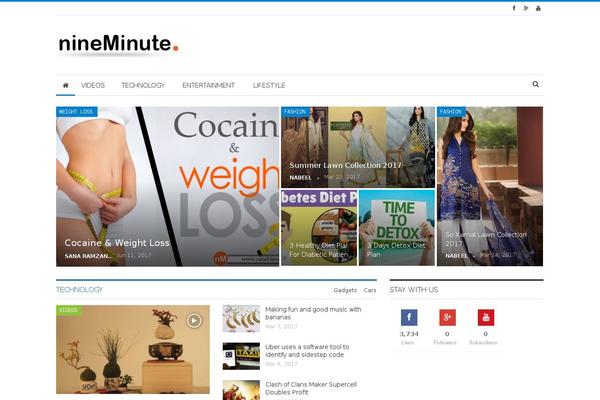
Task: Open the Facebook icon in top bar
Action: [514, 8]
